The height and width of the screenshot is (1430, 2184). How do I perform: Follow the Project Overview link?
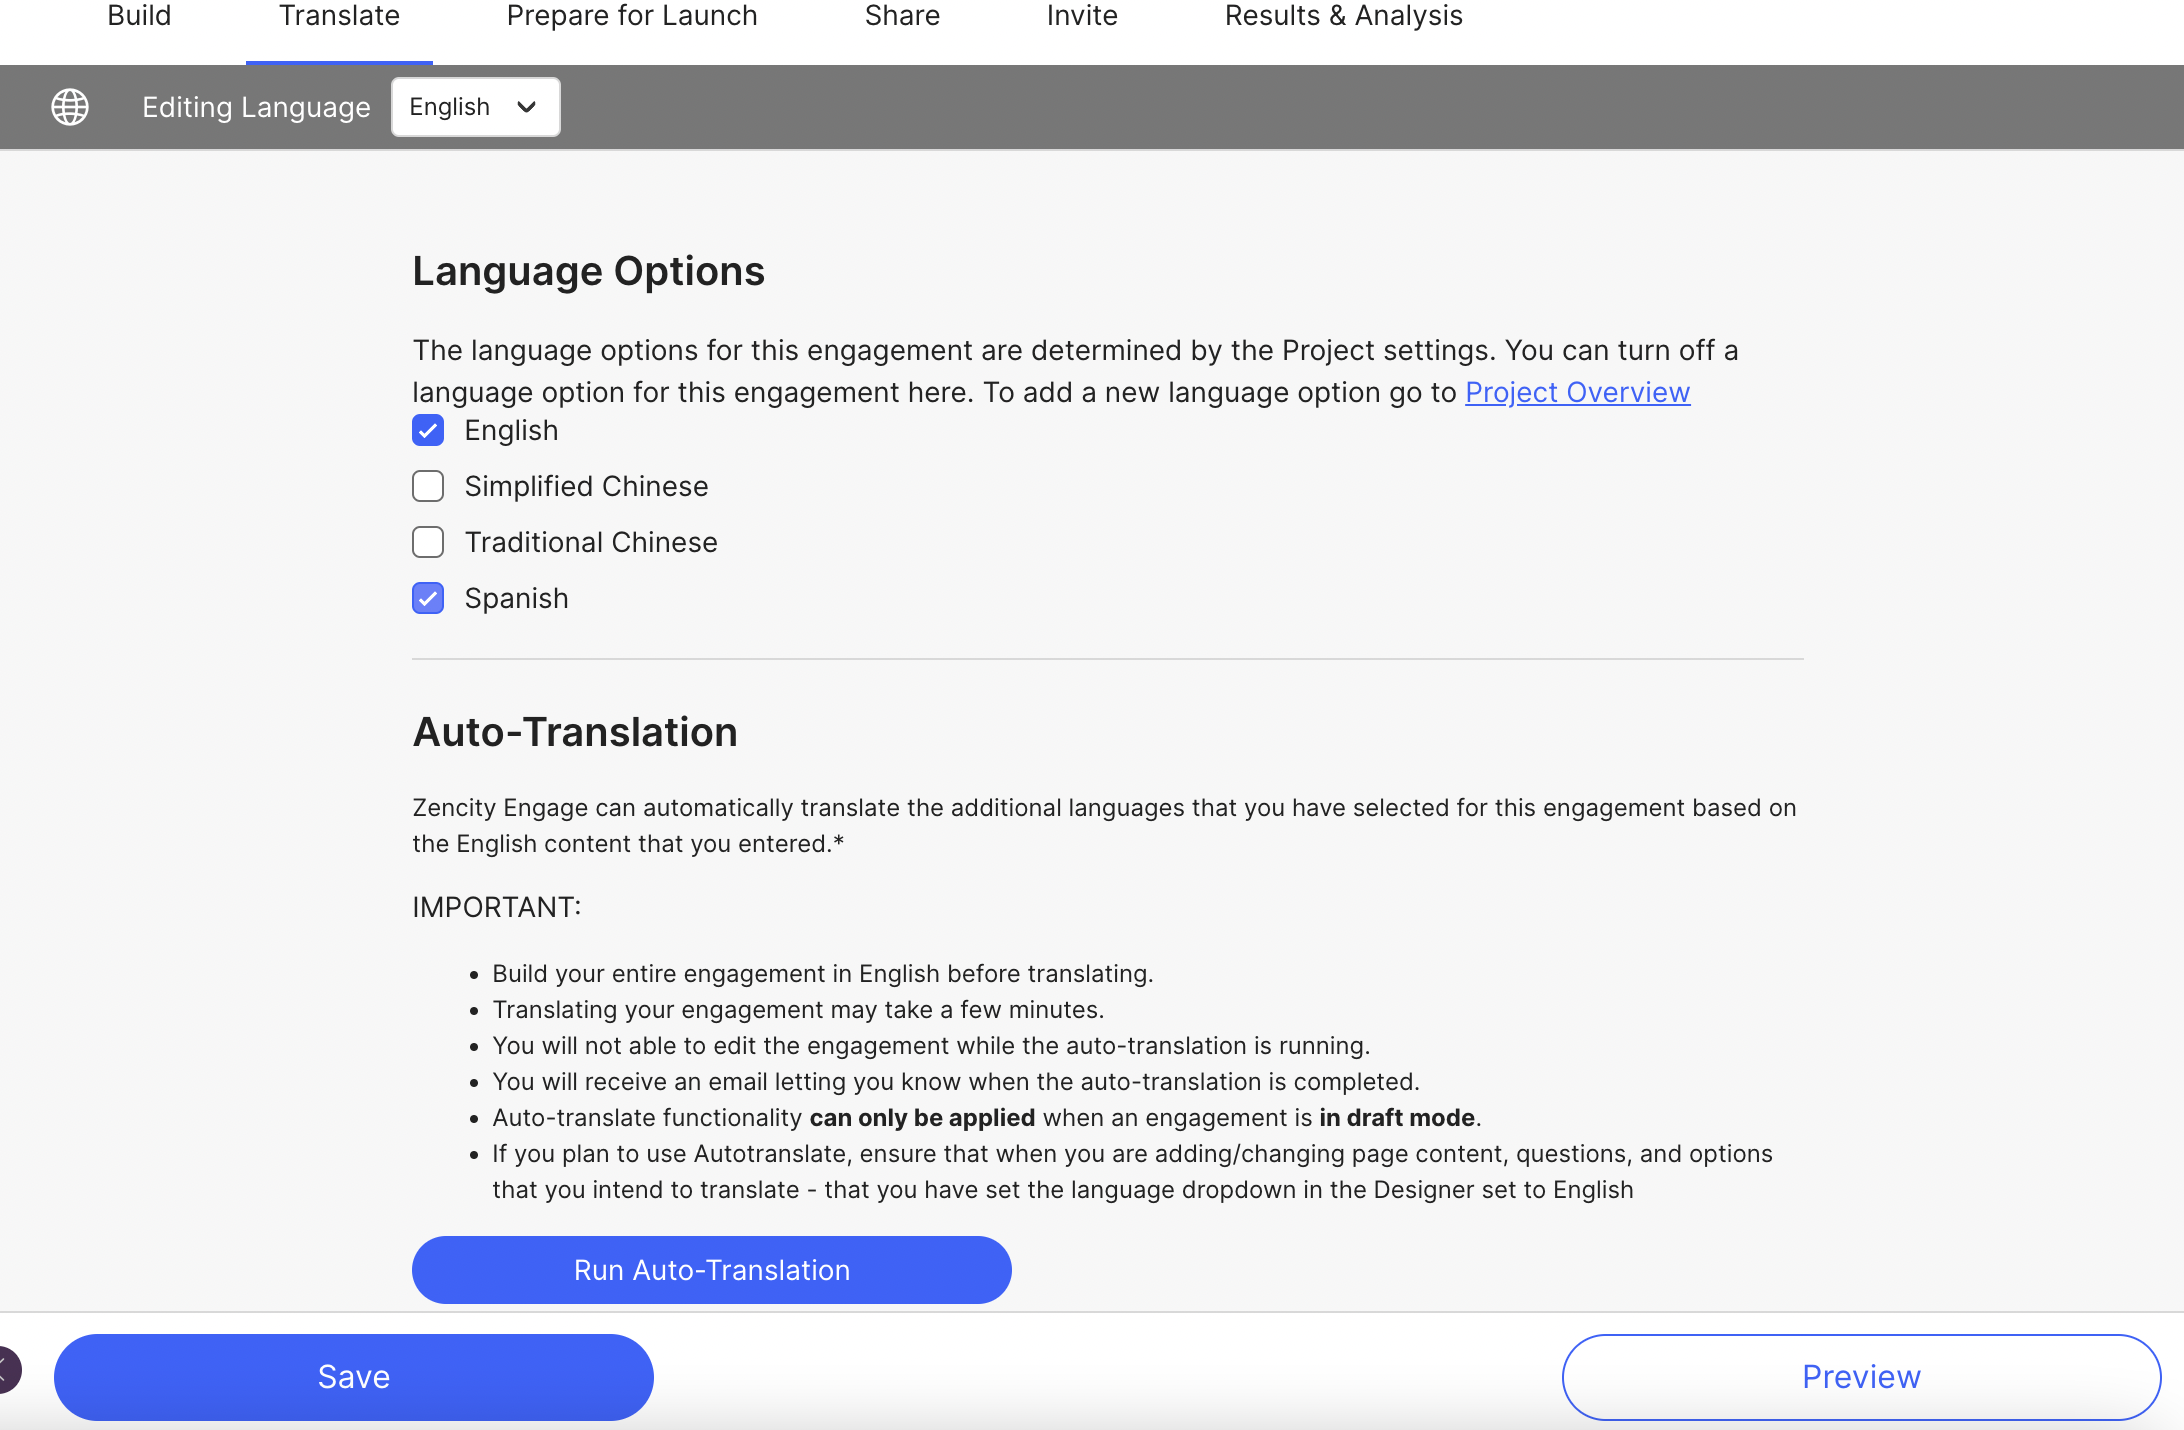tap(1578, 392)
